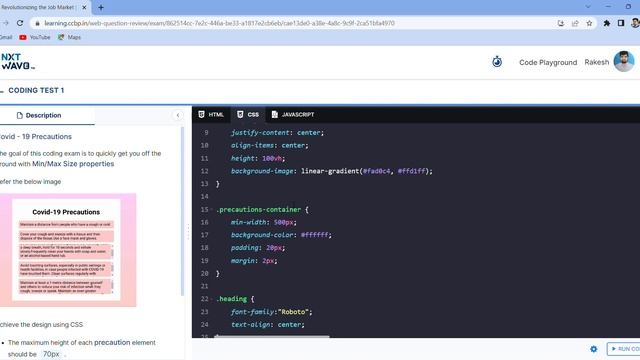This screenshot has width=640, height=360.
Task: Click the font-family Roboto line
Action: click(271, 312)
